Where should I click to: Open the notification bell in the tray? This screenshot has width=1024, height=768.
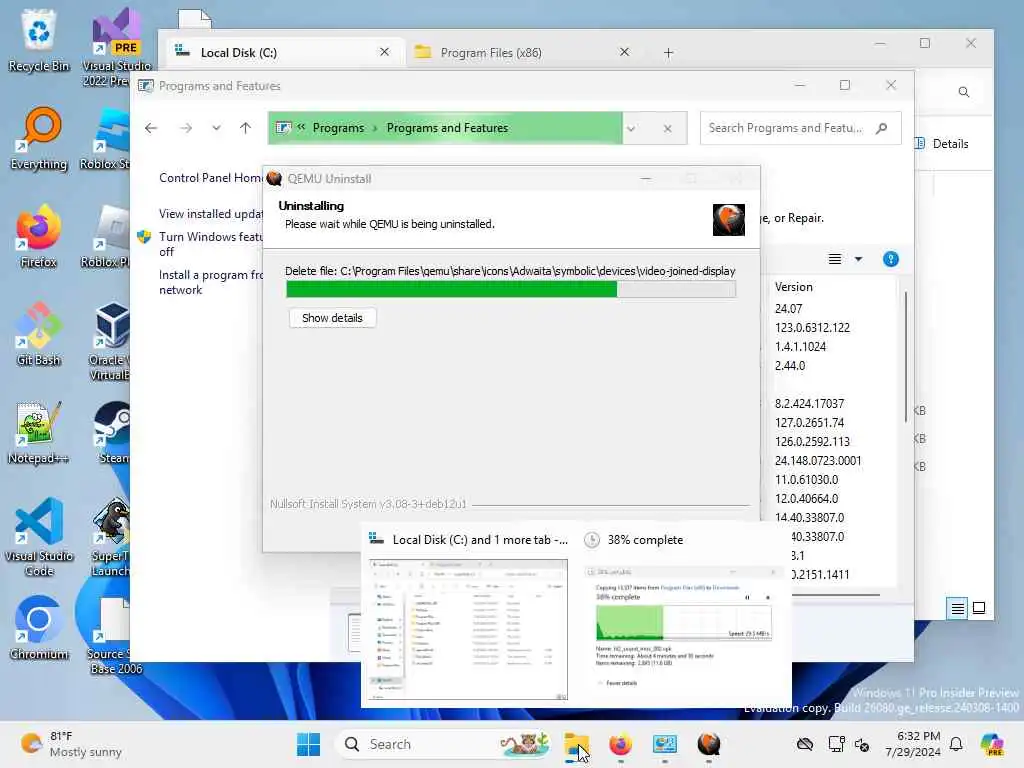(x=956, y=744)
